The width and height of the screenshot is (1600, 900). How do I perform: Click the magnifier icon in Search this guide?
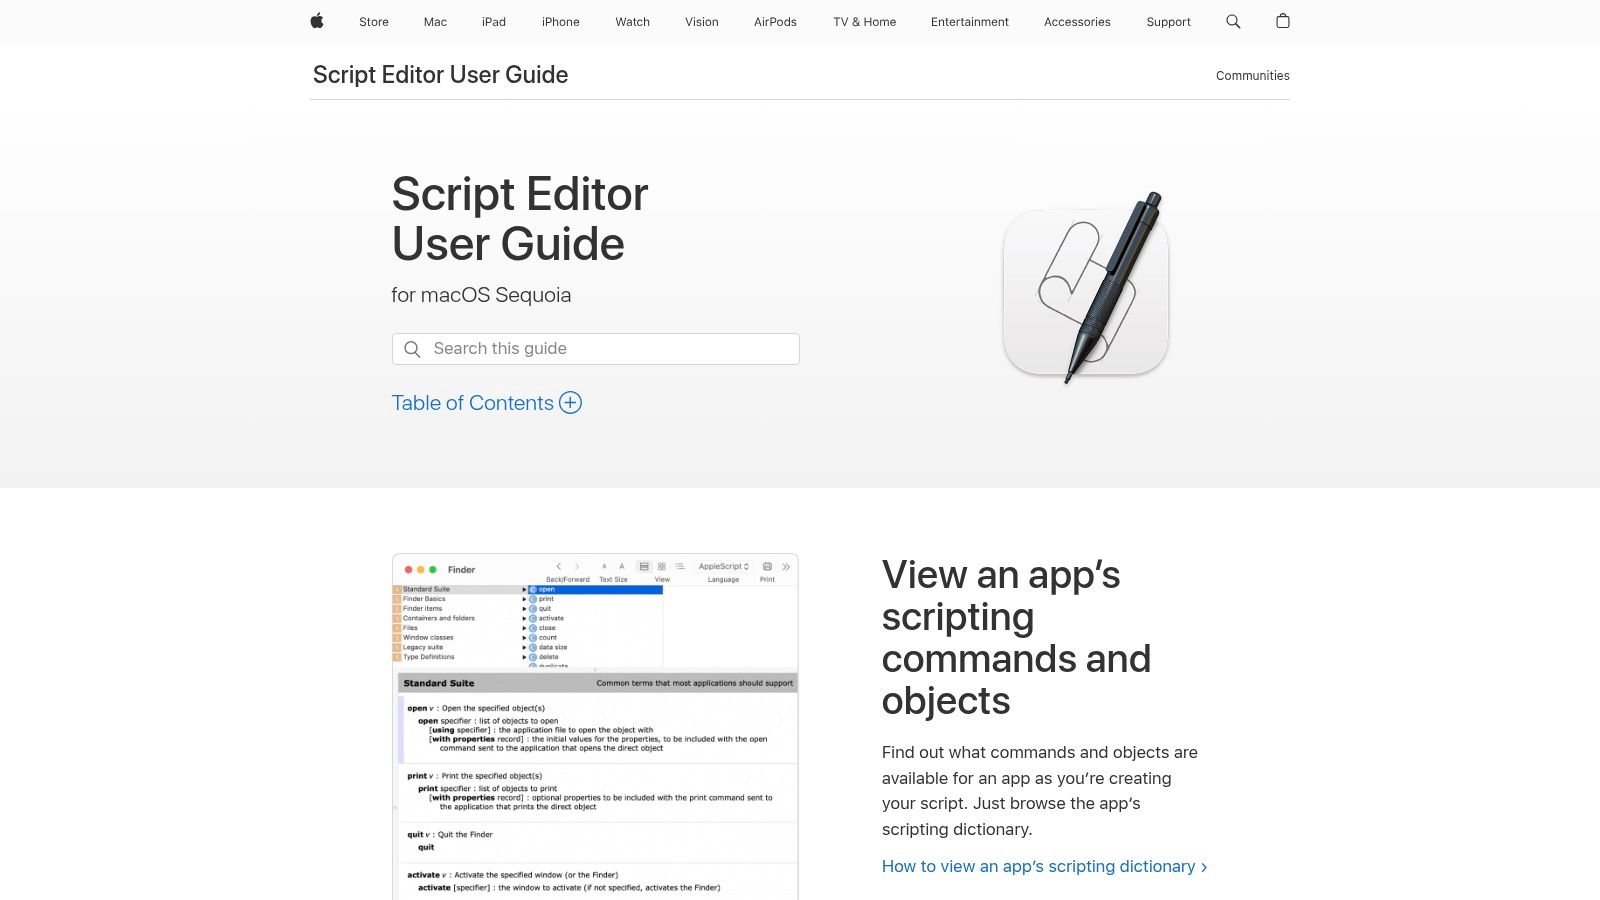coord(412,349)
